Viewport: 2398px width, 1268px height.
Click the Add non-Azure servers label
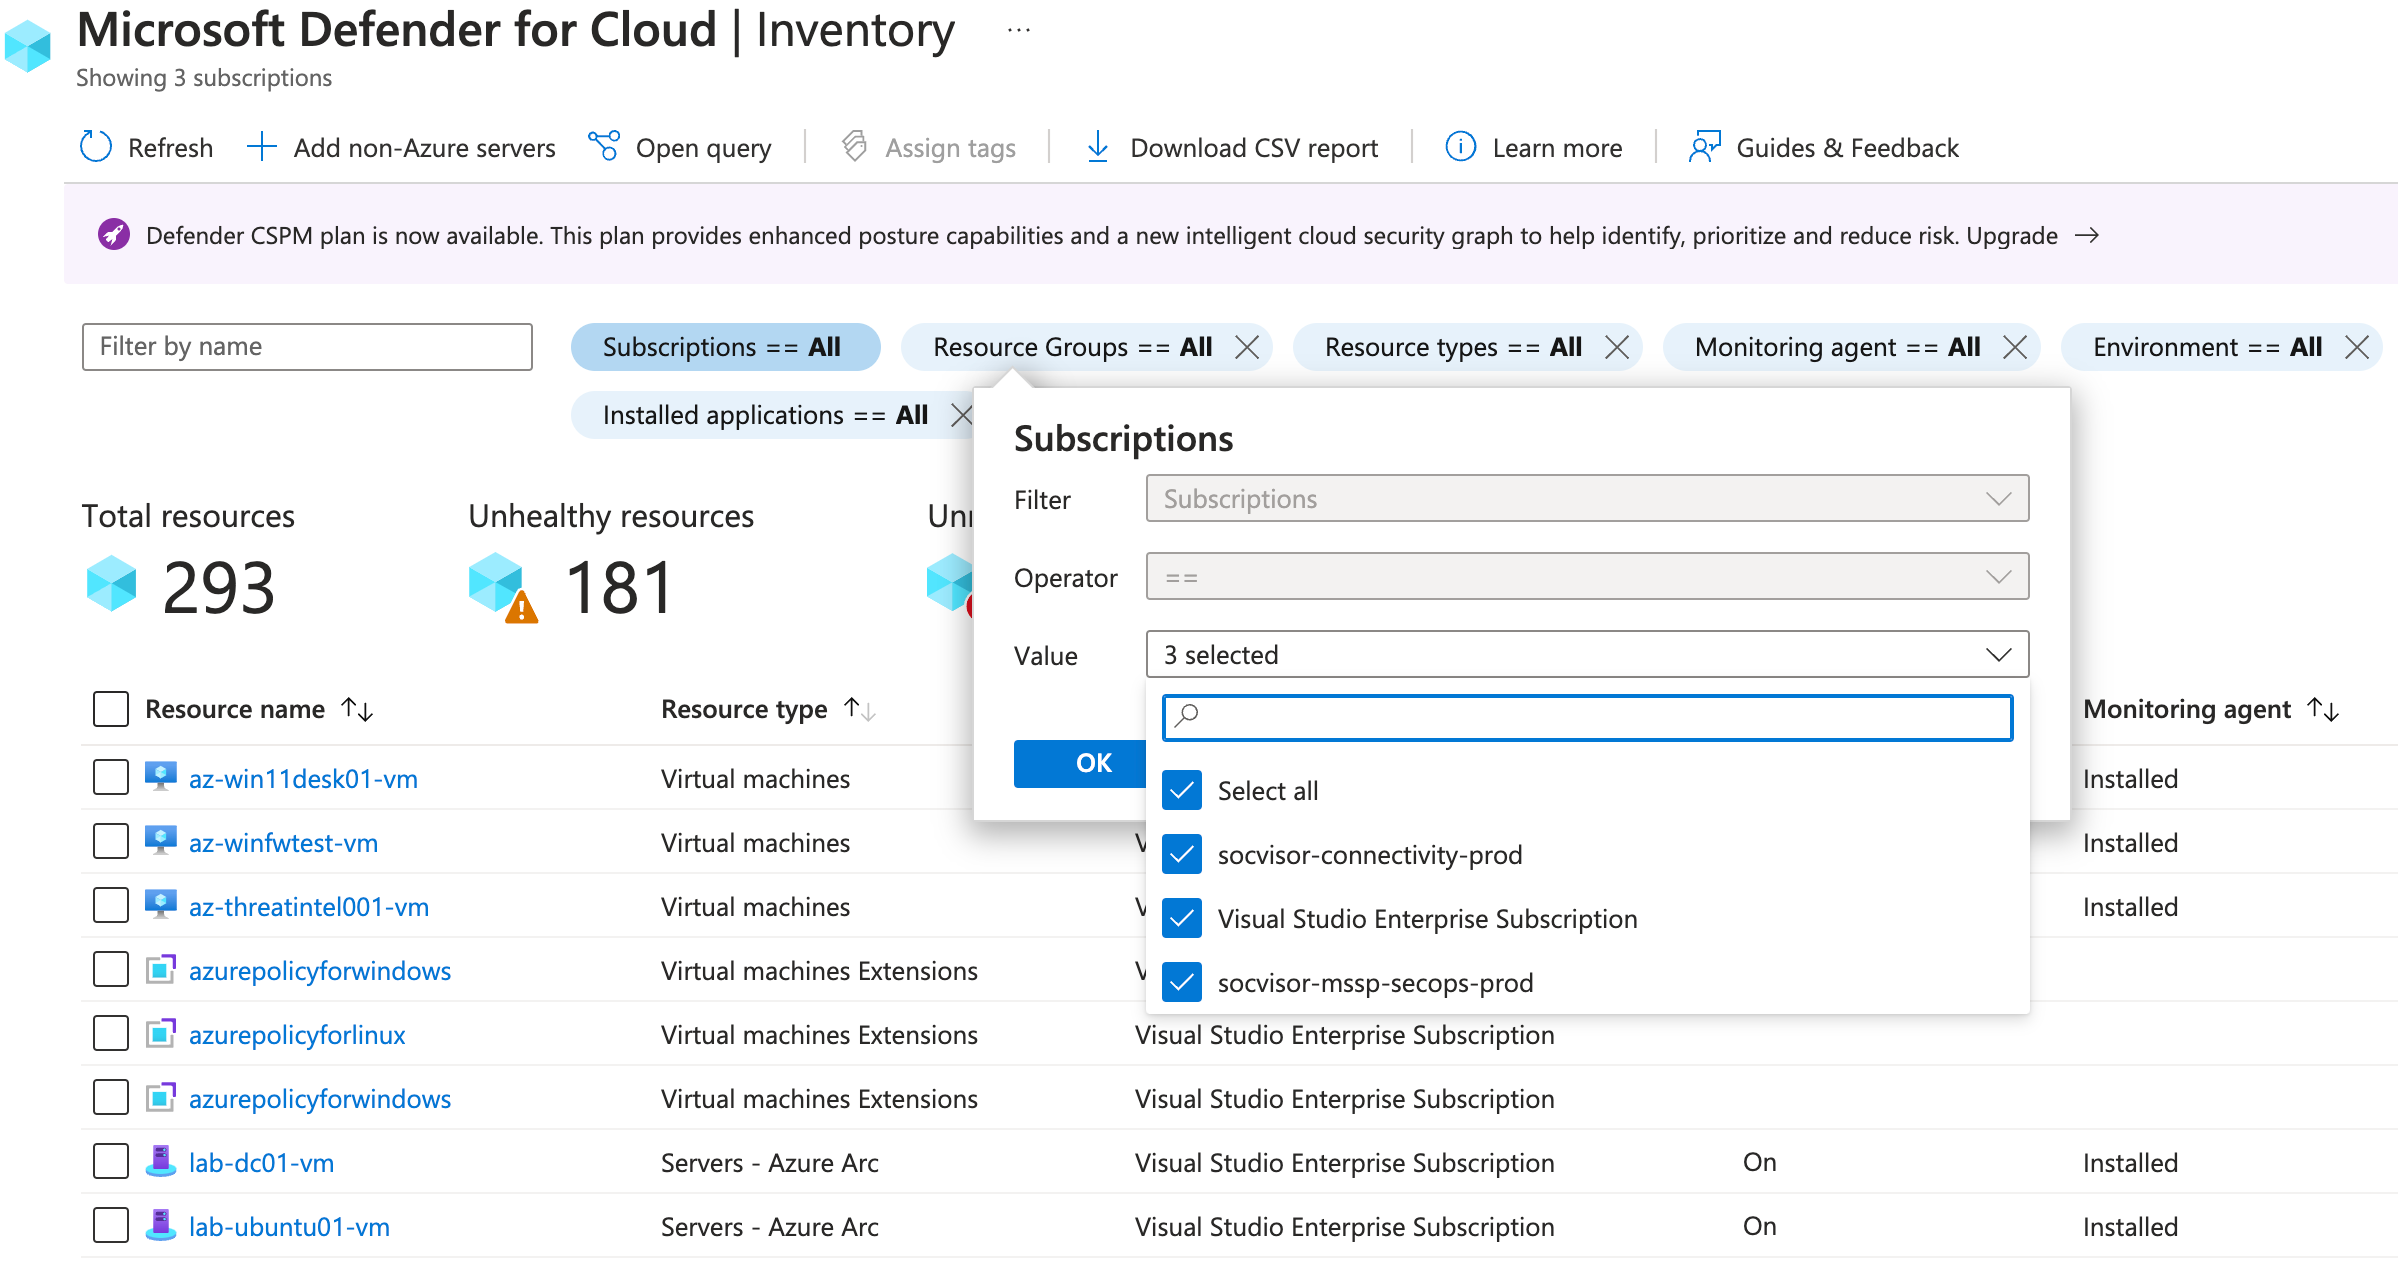point(424,148)
